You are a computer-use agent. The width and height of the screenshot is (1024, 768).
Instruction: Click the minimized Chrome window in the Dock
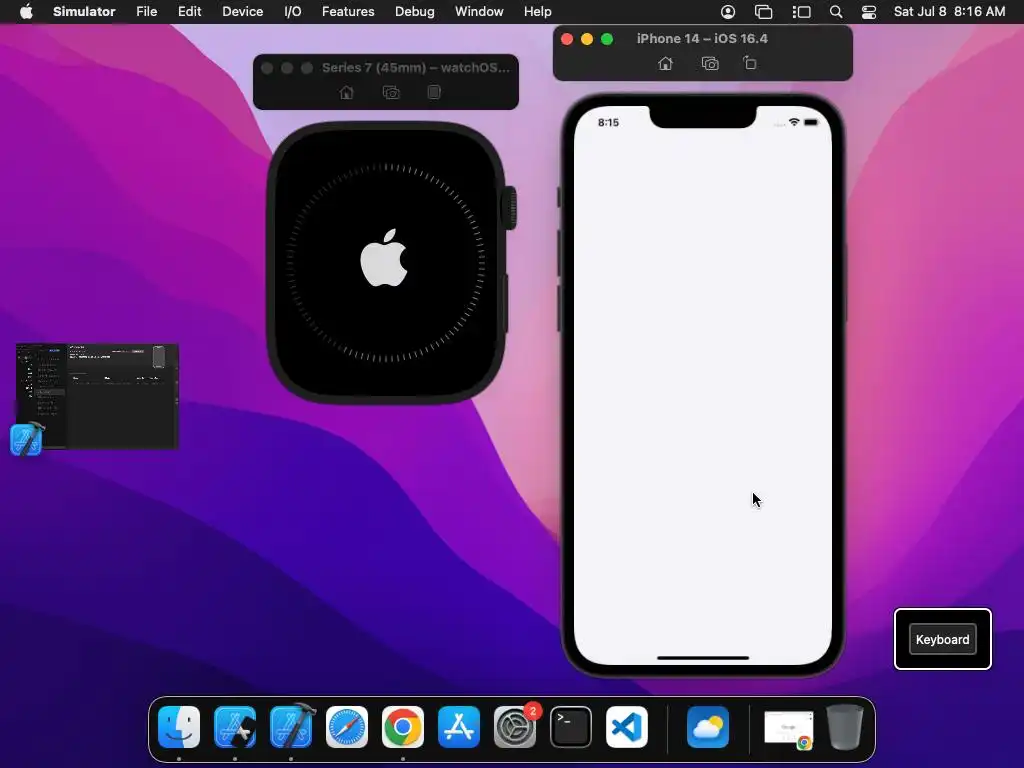point(789,729)
